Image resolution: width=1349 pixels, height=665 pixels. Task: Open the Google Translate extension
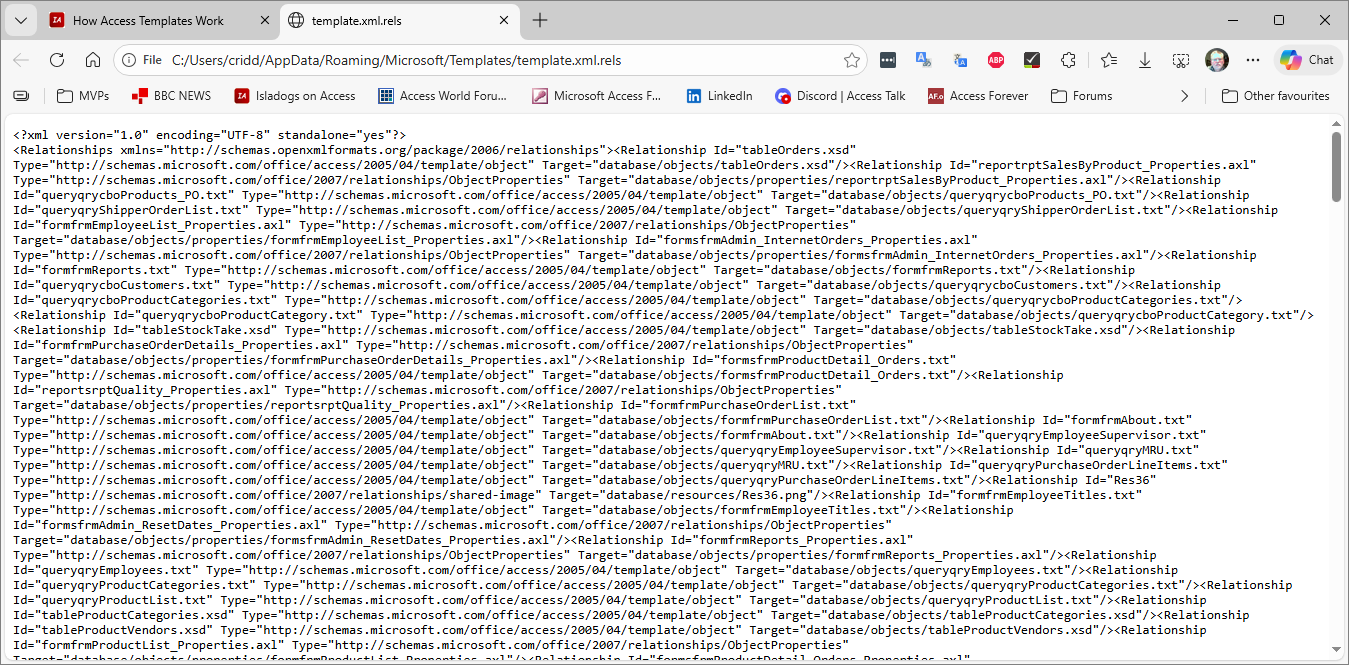tap(960, 60)
